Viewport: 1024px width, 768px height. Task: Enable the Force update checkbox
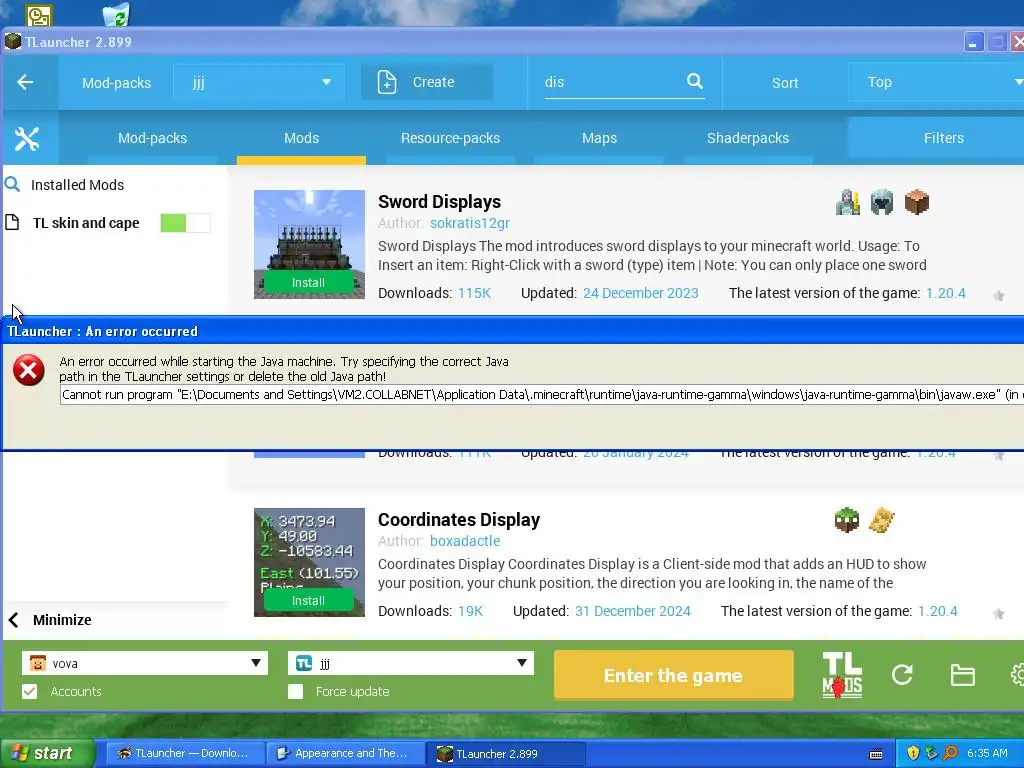tap(295, 692)
